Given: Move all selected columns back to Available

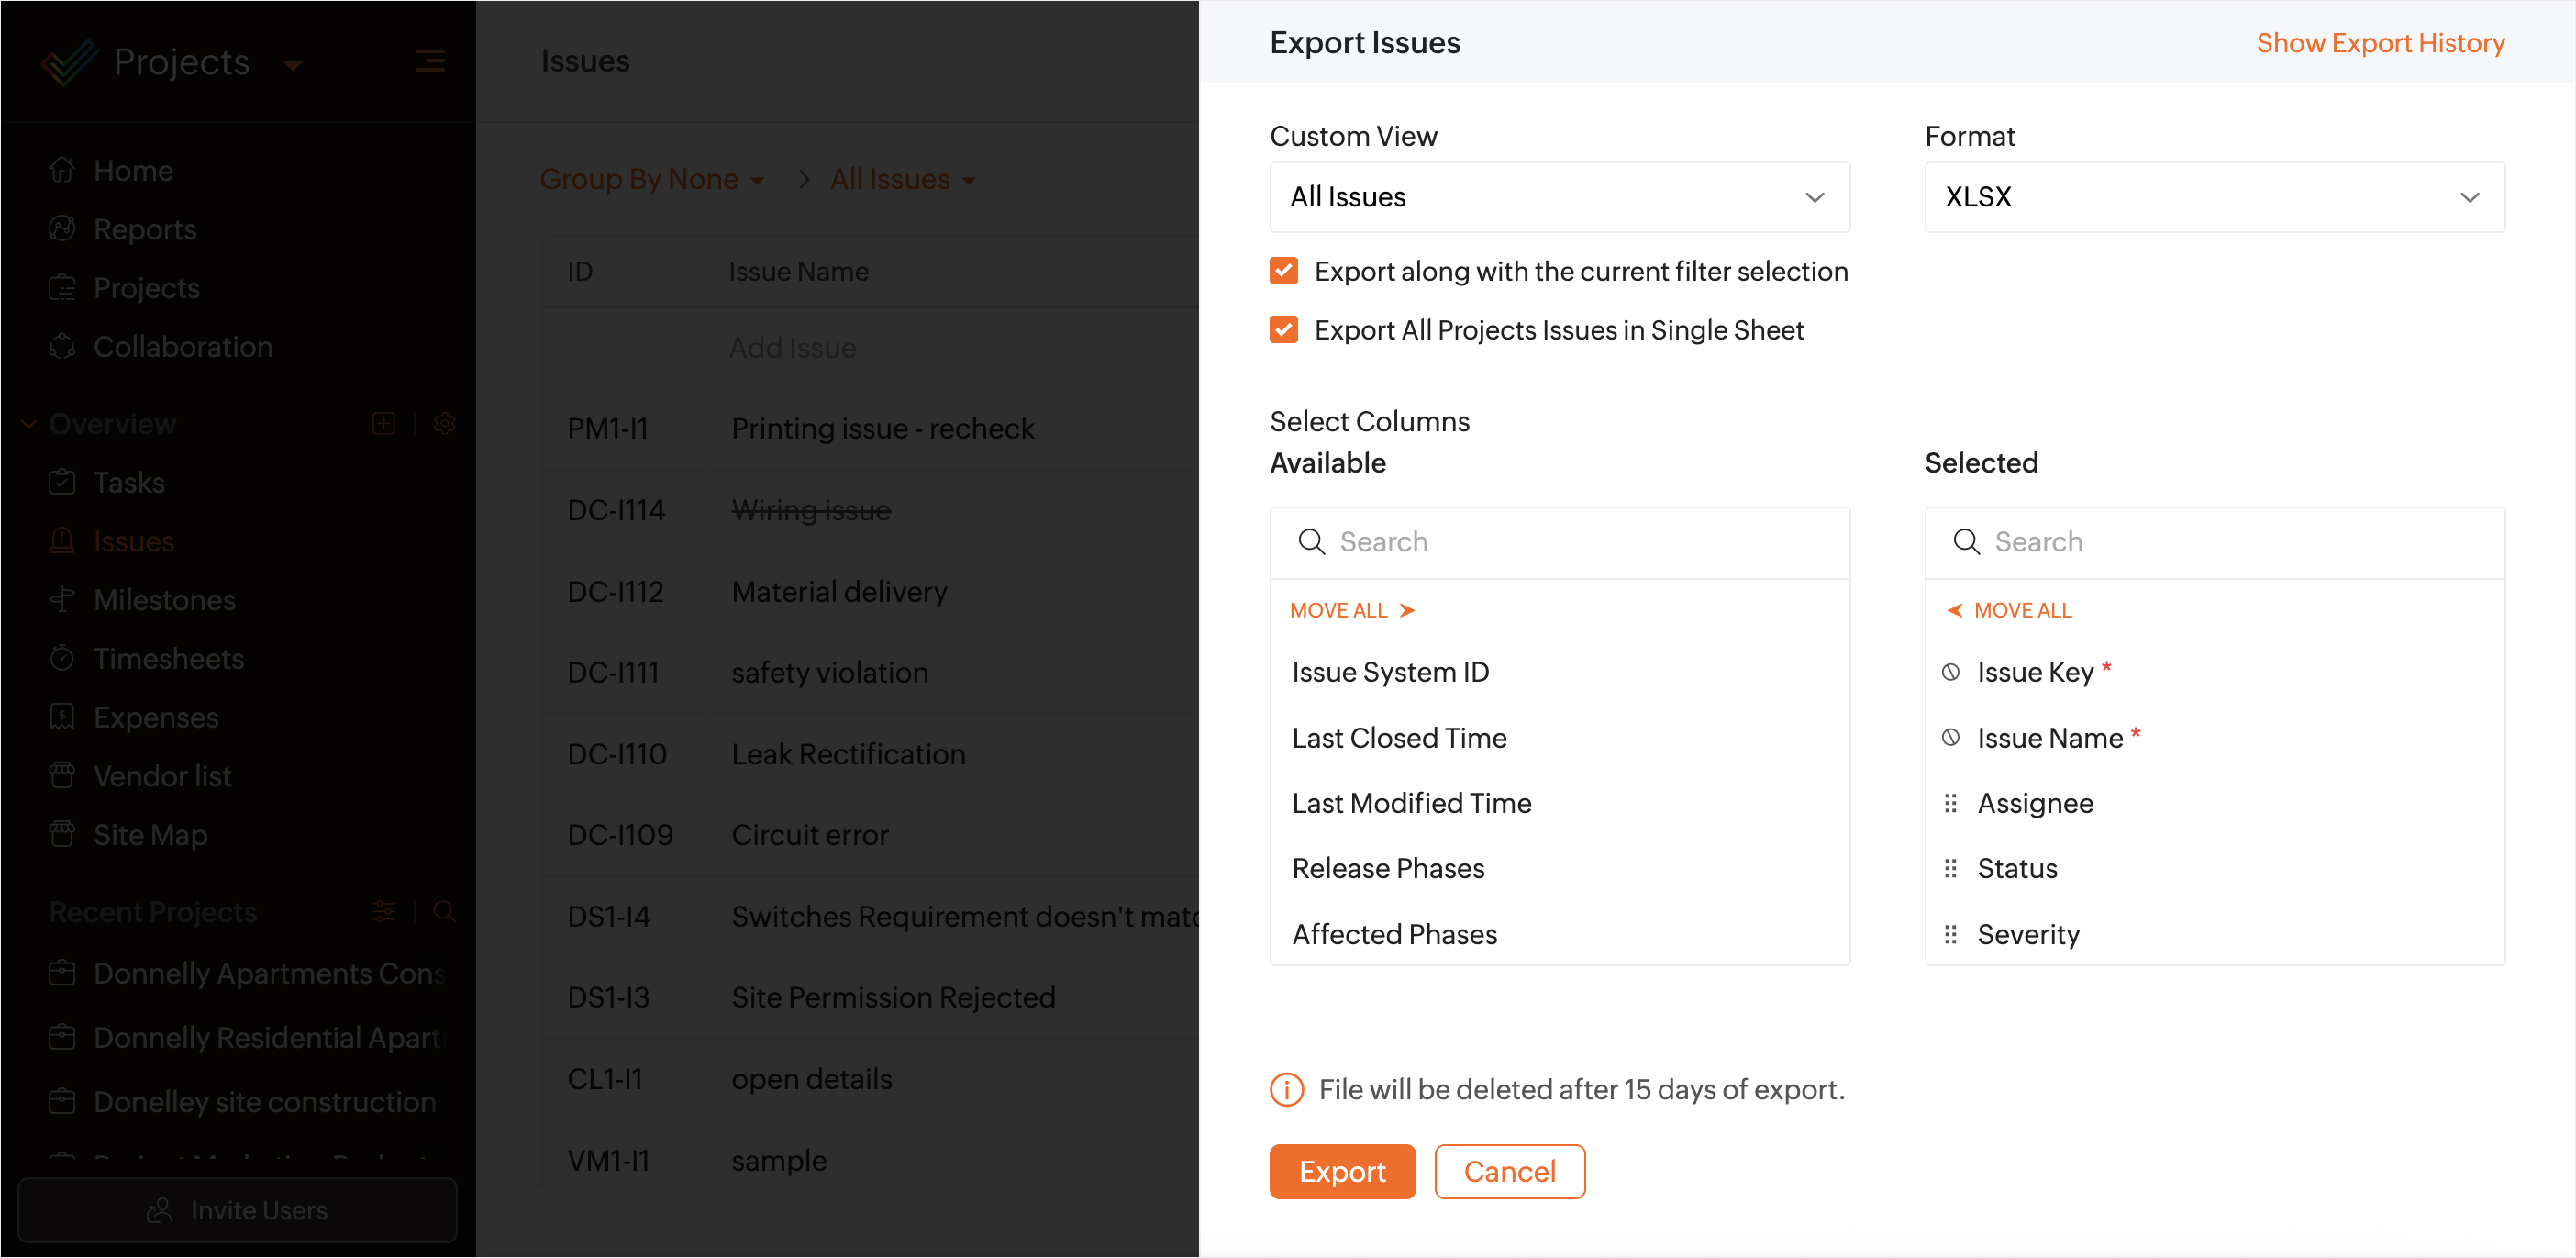Looking at the screenshot, I should [x=2010, y=610].
